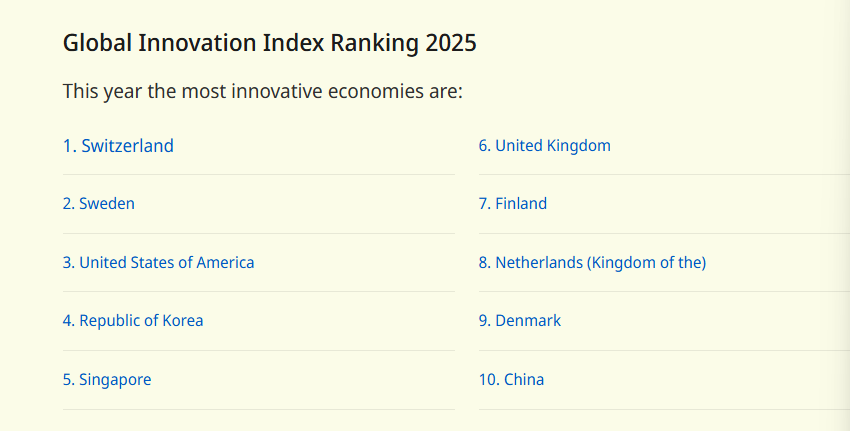Select the Republic of Korea link

click(133, 321)
